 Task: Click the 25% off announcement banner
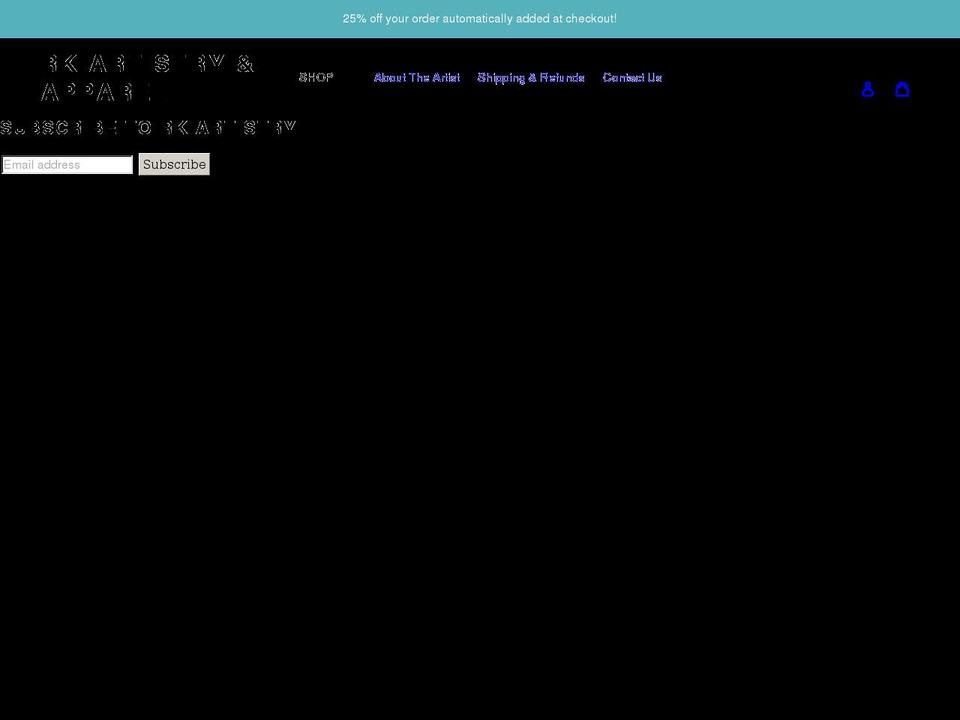pos(480,17)
